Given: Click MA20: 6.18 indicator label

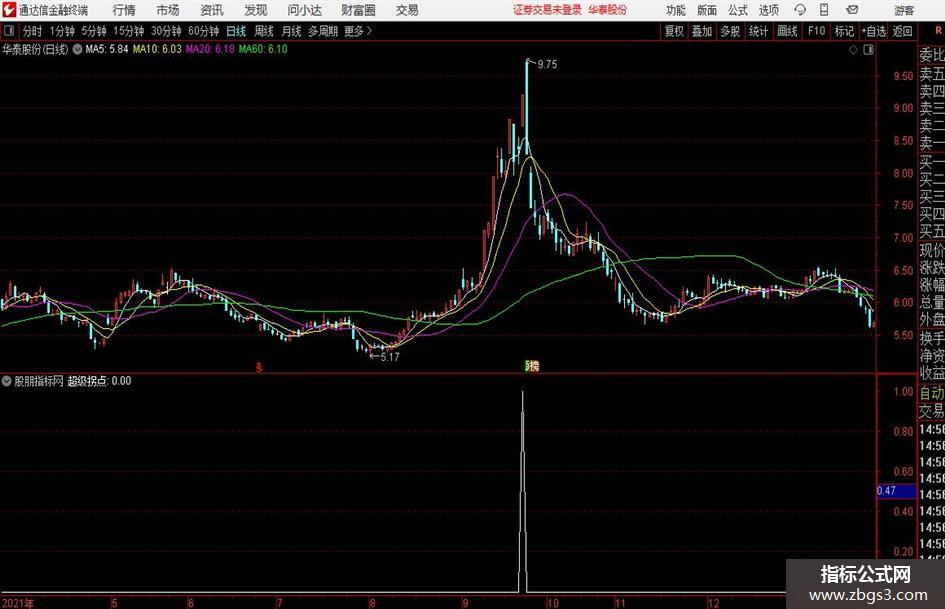Looking at the screenshot, I should [x=210, y=49].
